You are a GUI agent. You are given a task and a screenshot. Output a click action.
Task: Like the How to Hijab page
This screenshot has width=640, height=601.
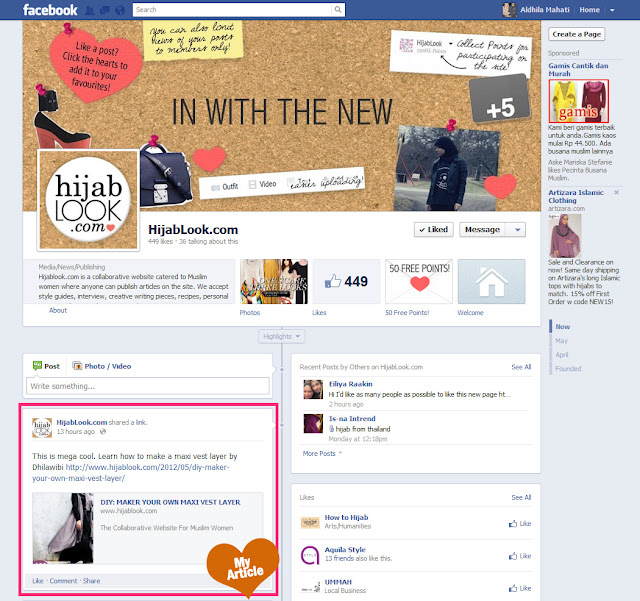click(x=520, y=524)
